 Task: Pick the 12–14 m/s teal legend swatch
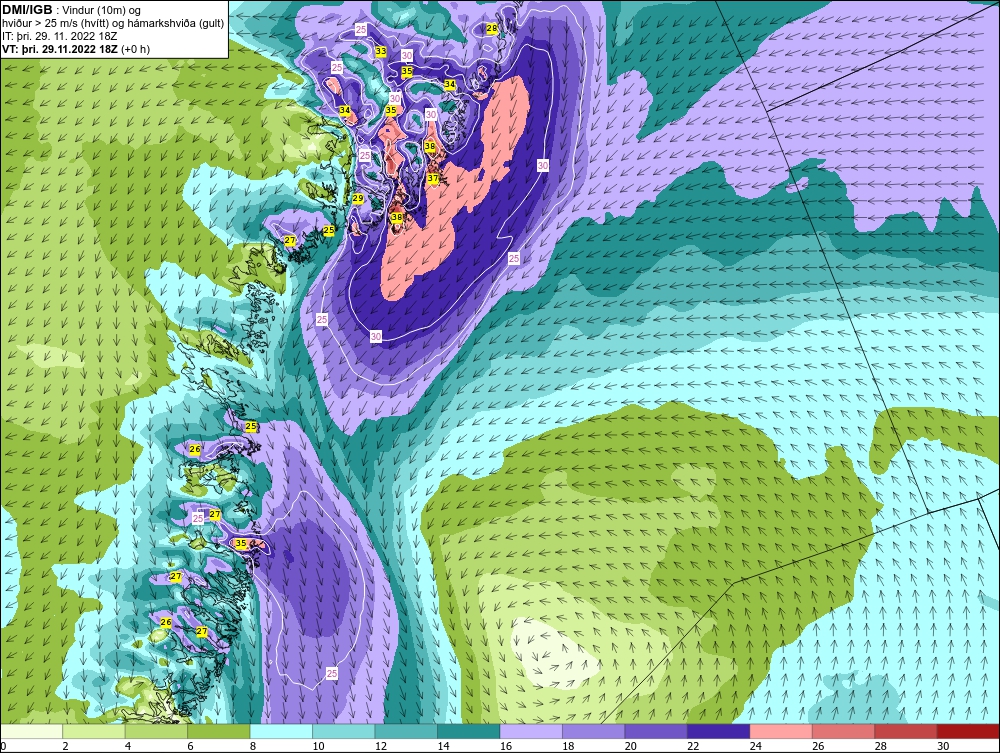coord(406,731)
